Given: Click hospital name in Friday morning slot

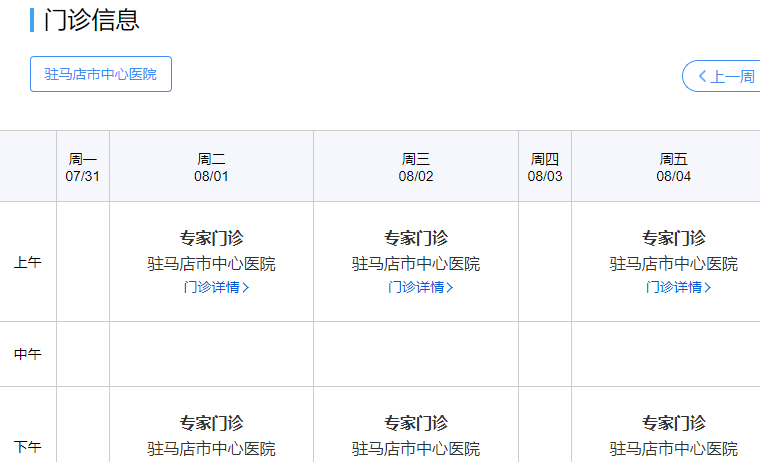Looking at the screenshot, I should [x=673, y=264].
